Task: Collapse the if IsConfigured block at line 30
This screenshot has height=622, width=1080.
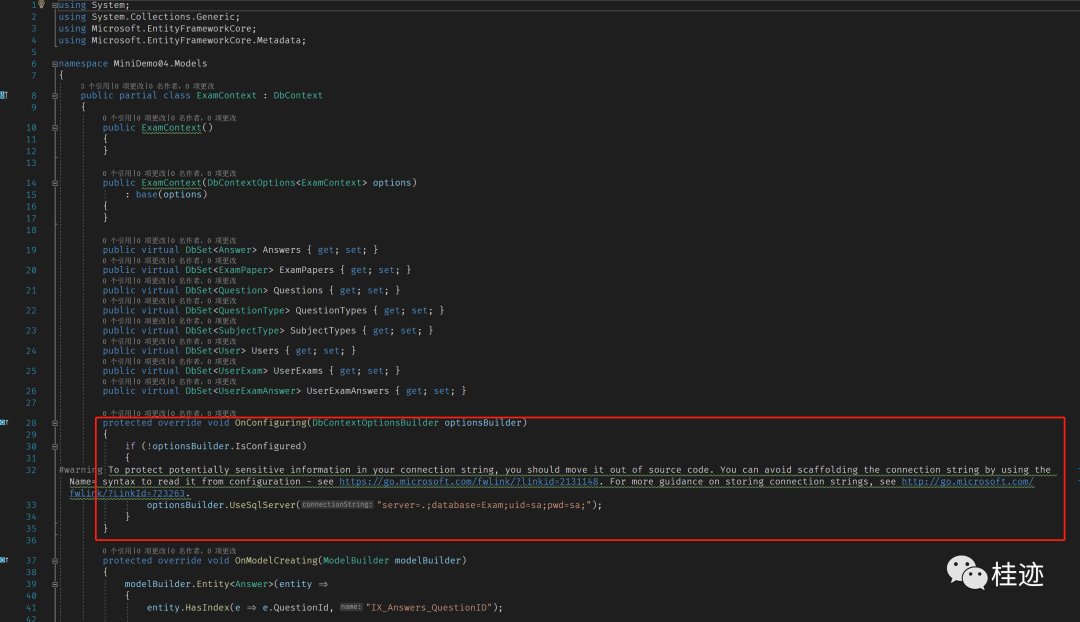Action: 55,446
